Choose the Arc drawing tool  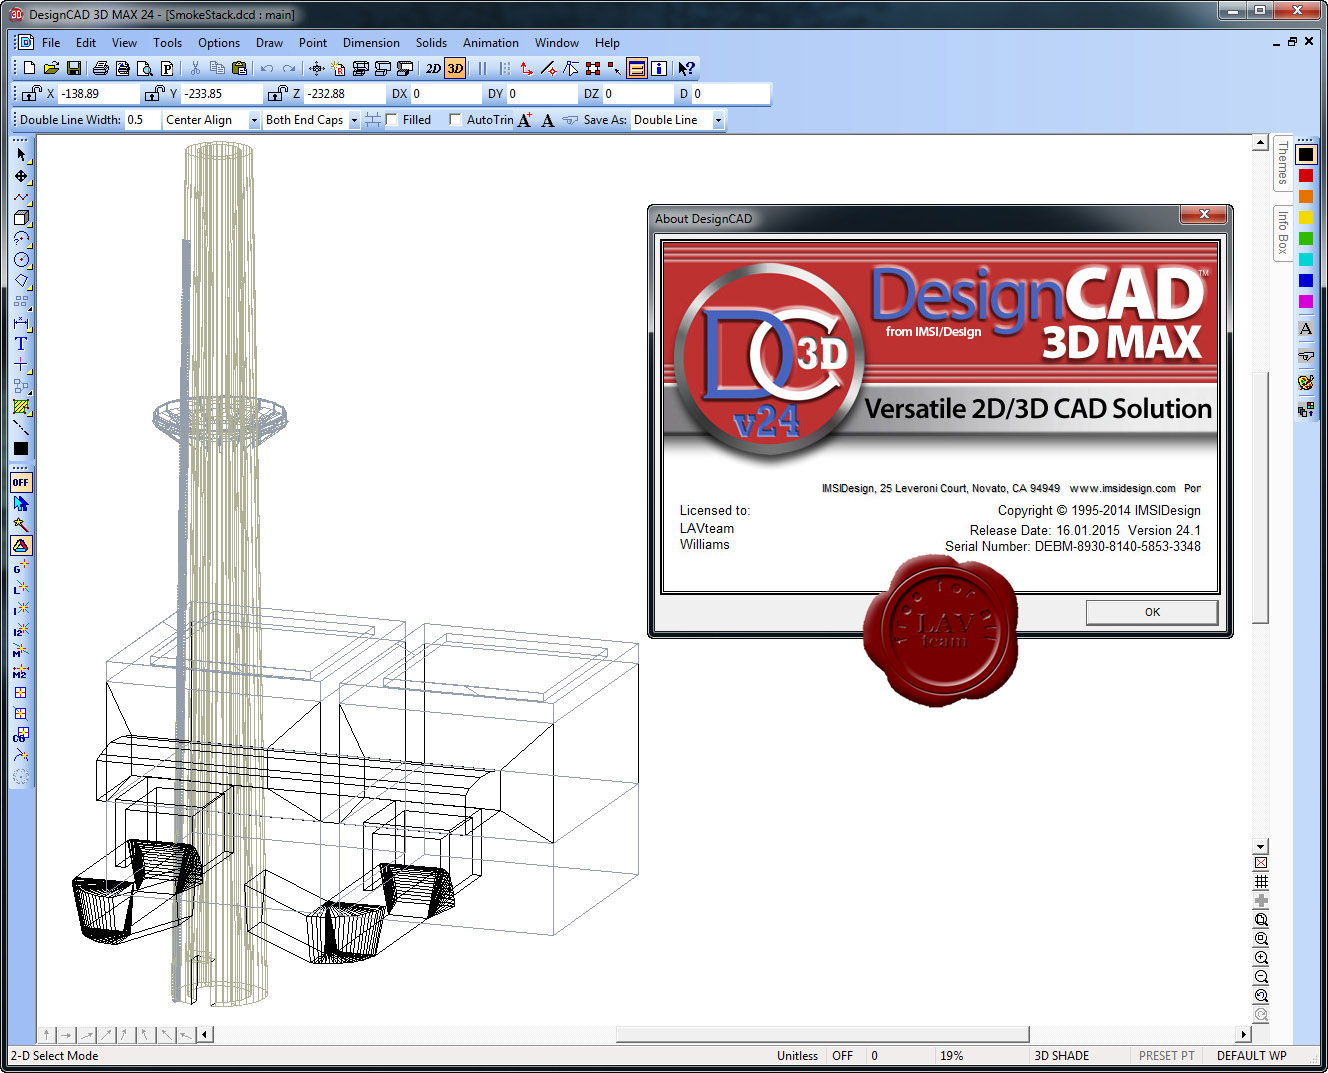(21, 238)
